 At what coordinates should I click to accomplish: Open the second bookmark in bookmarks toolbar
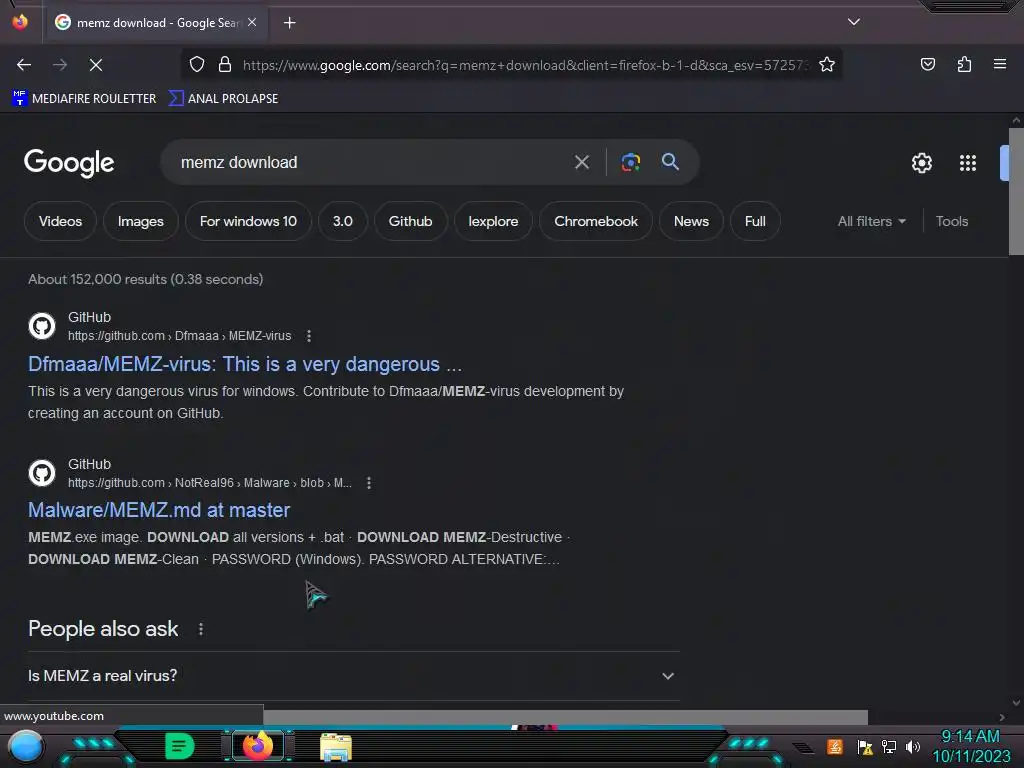(223, 99)
